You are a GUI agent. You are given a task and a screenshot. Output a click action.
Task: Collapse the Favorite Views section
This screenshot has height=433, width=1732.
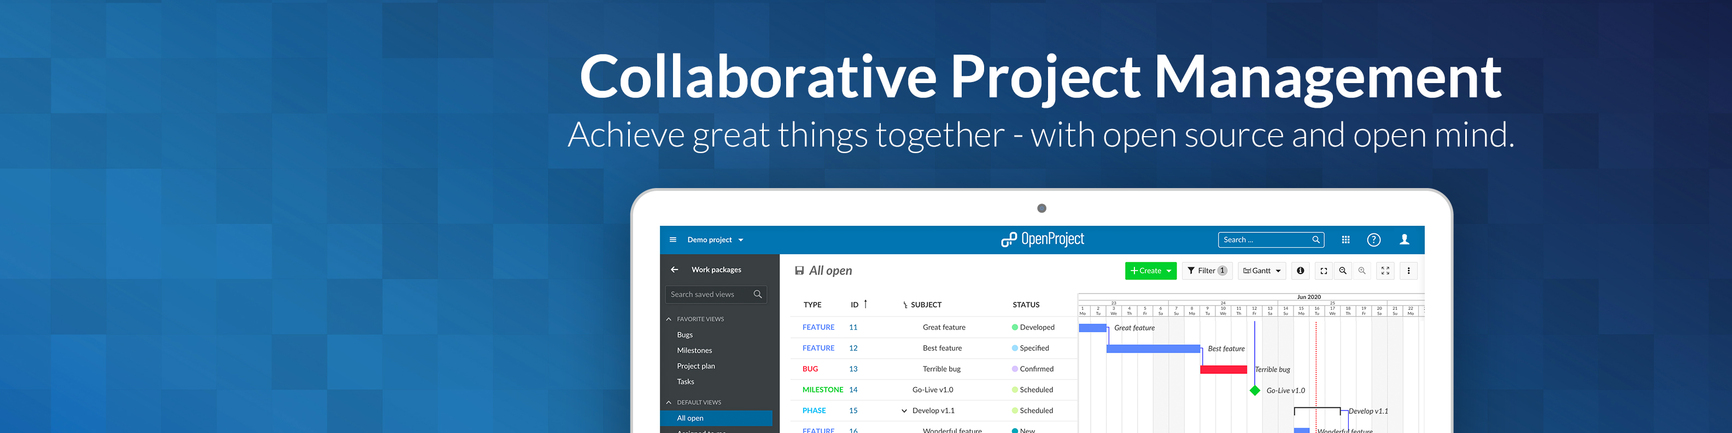point(669,319)
